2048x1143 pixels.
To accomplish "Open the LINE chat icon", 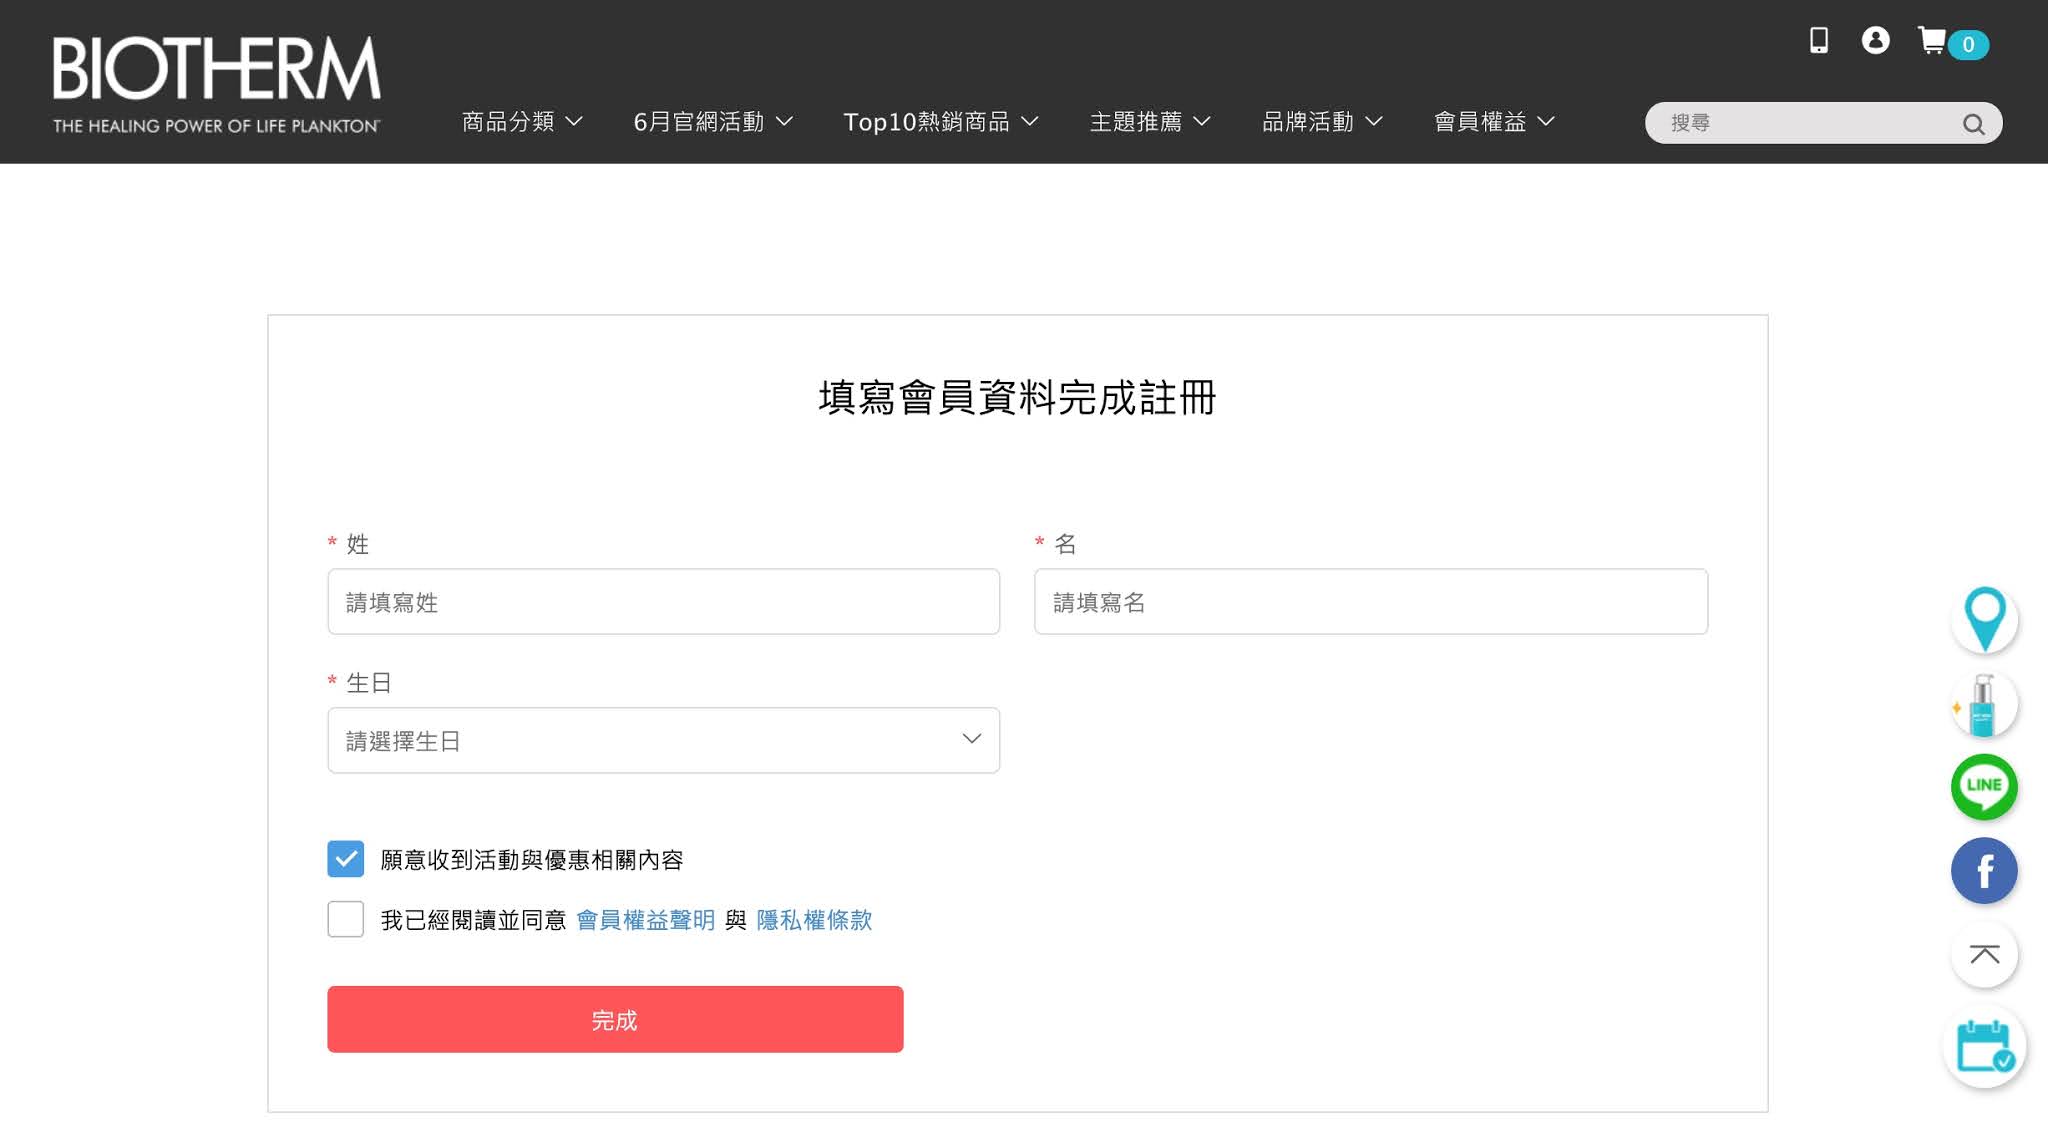I will coord(1984,787).
